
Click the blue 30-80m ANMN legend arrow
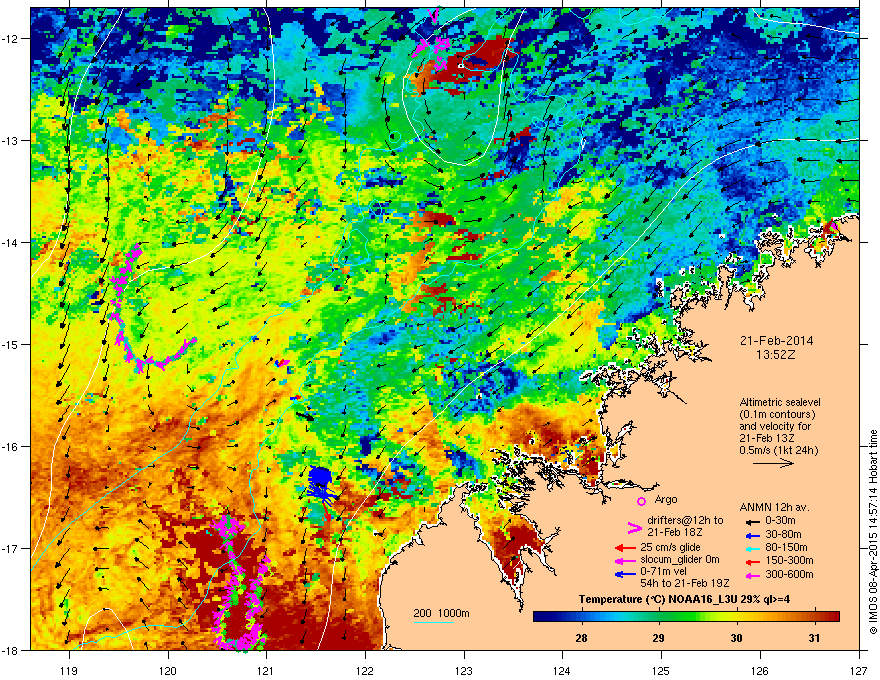pos(753,535)
